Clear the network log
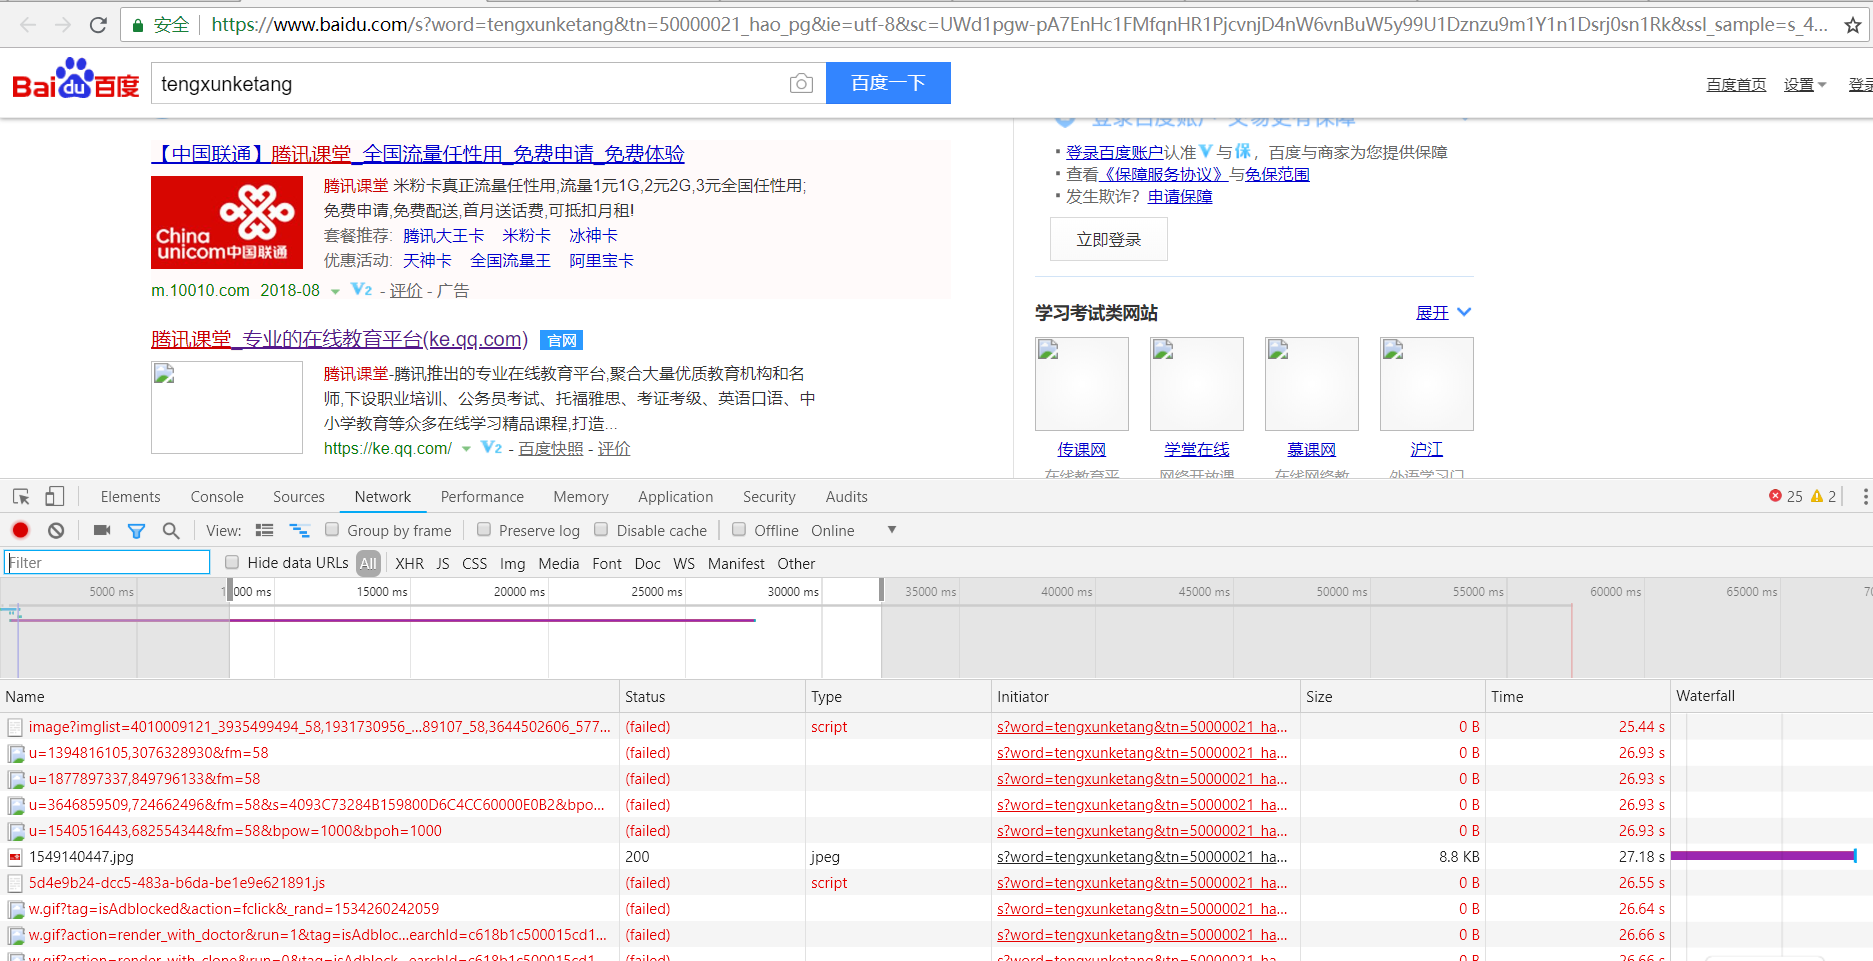 click(56, 530)
